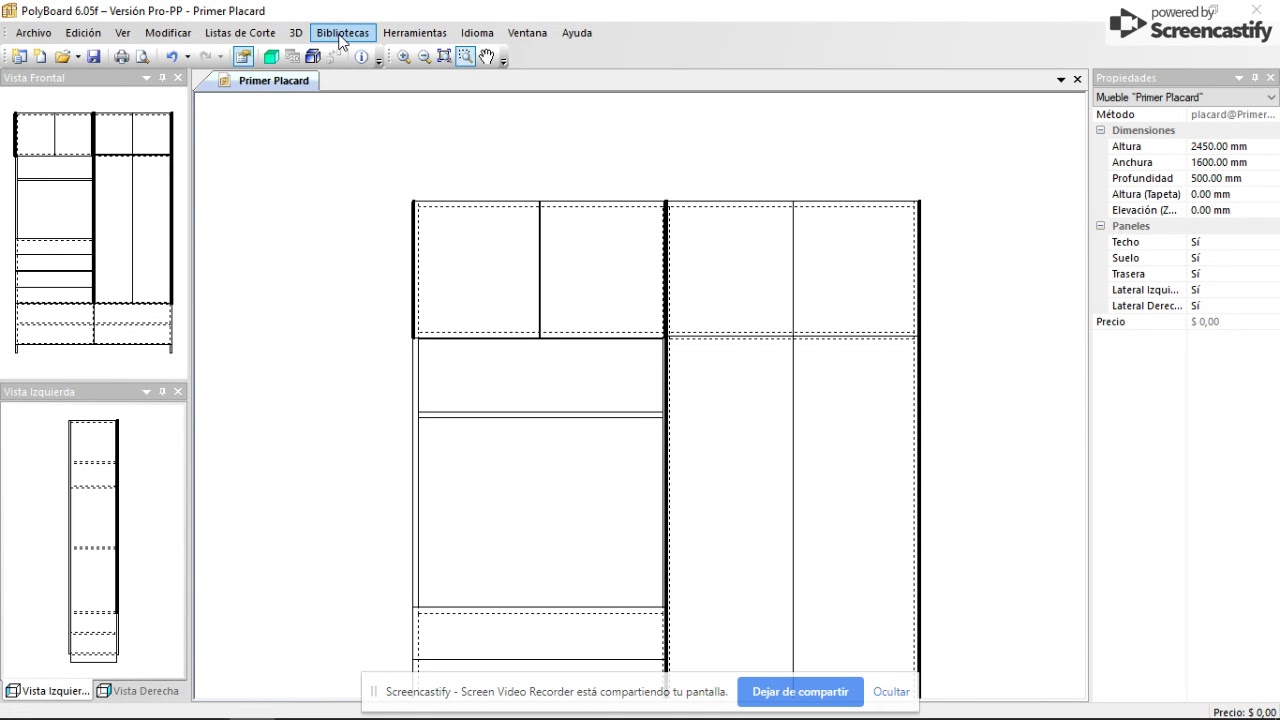Click the new project icon in toolbar
The height and width of the screenshot is (720, 1280).
click(19, 57)
